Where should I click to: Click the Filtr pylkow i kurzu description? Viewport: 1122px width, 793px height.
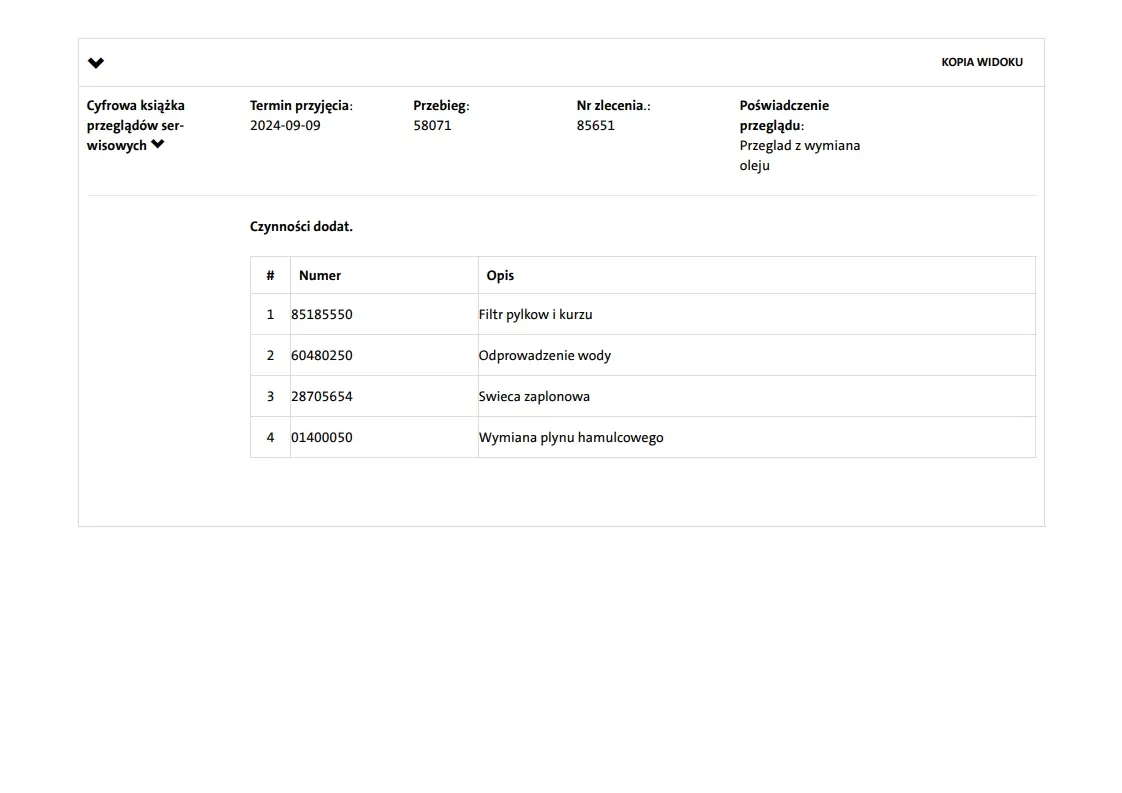pos(535,314)
